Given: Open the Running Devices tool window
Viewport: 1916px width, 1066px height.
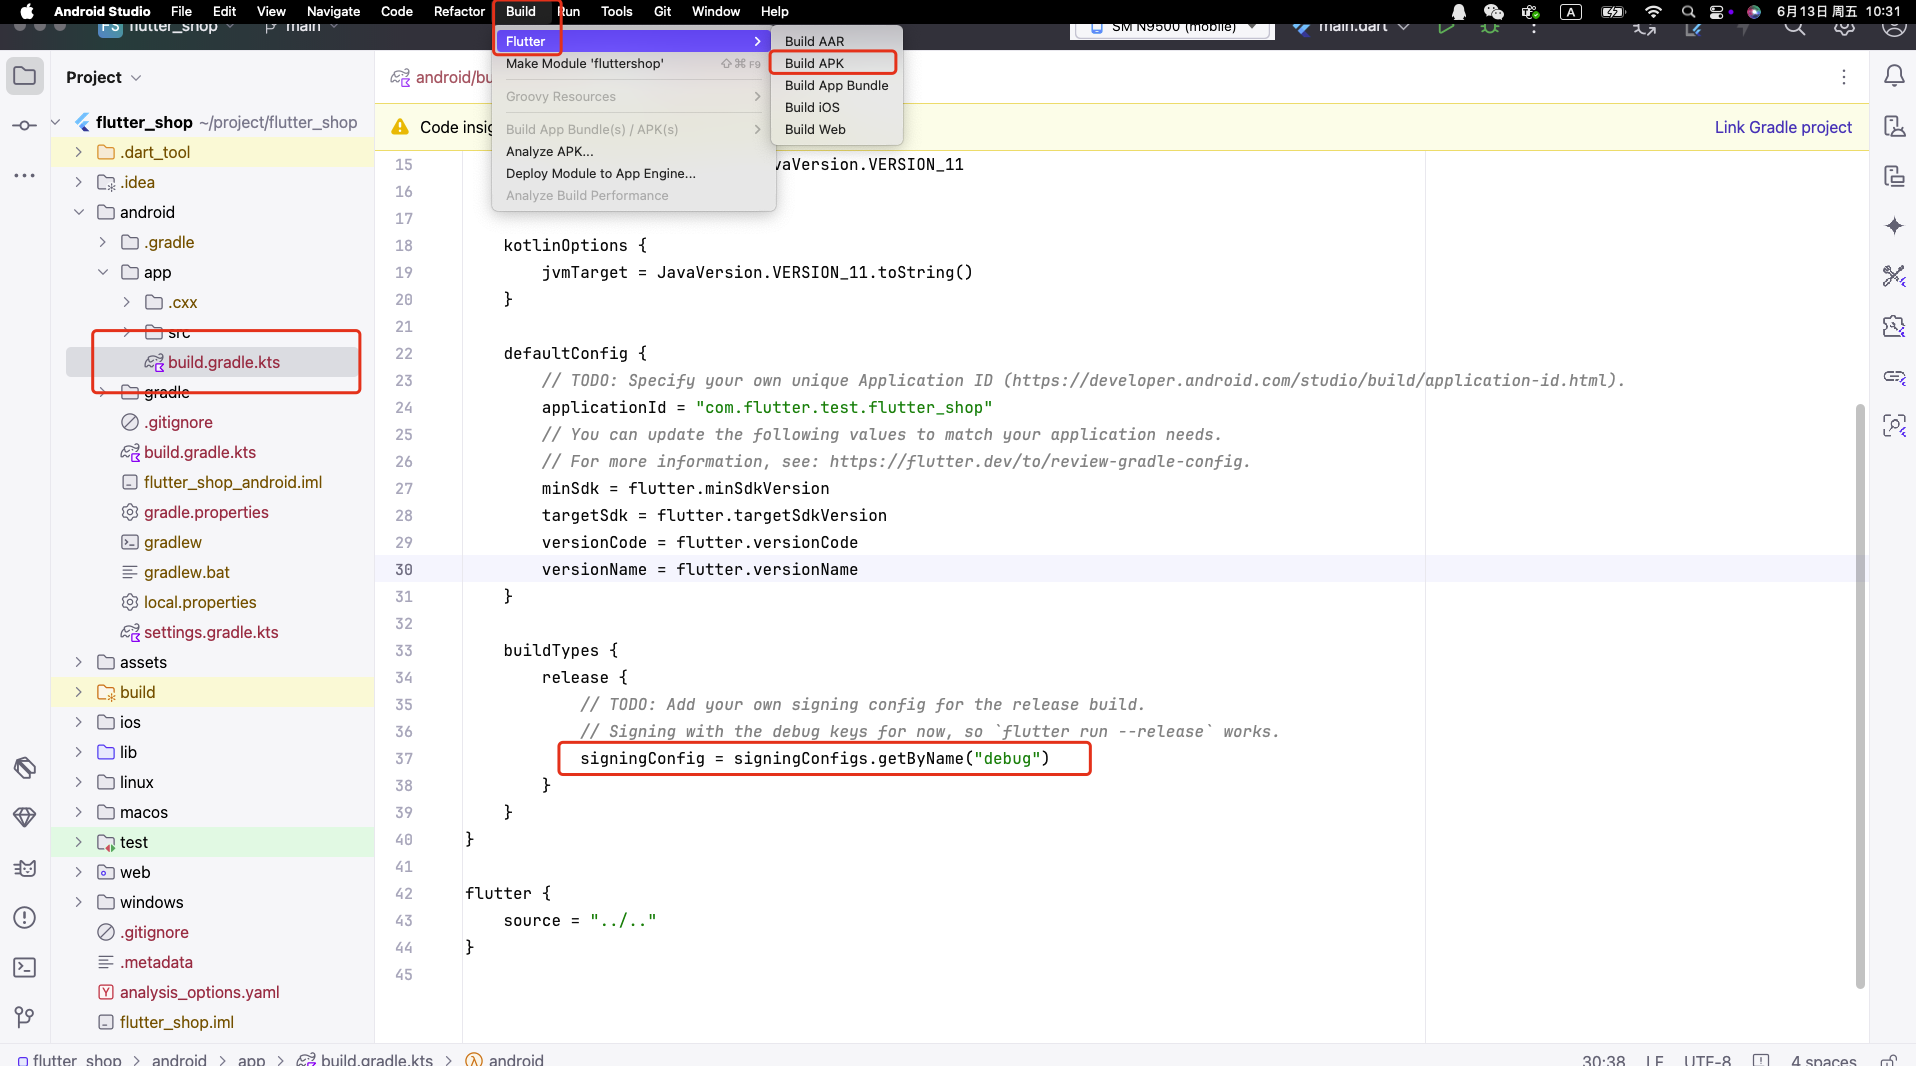Looking at the screenshot, I should pyautogui.click(x=1894, y=176).
